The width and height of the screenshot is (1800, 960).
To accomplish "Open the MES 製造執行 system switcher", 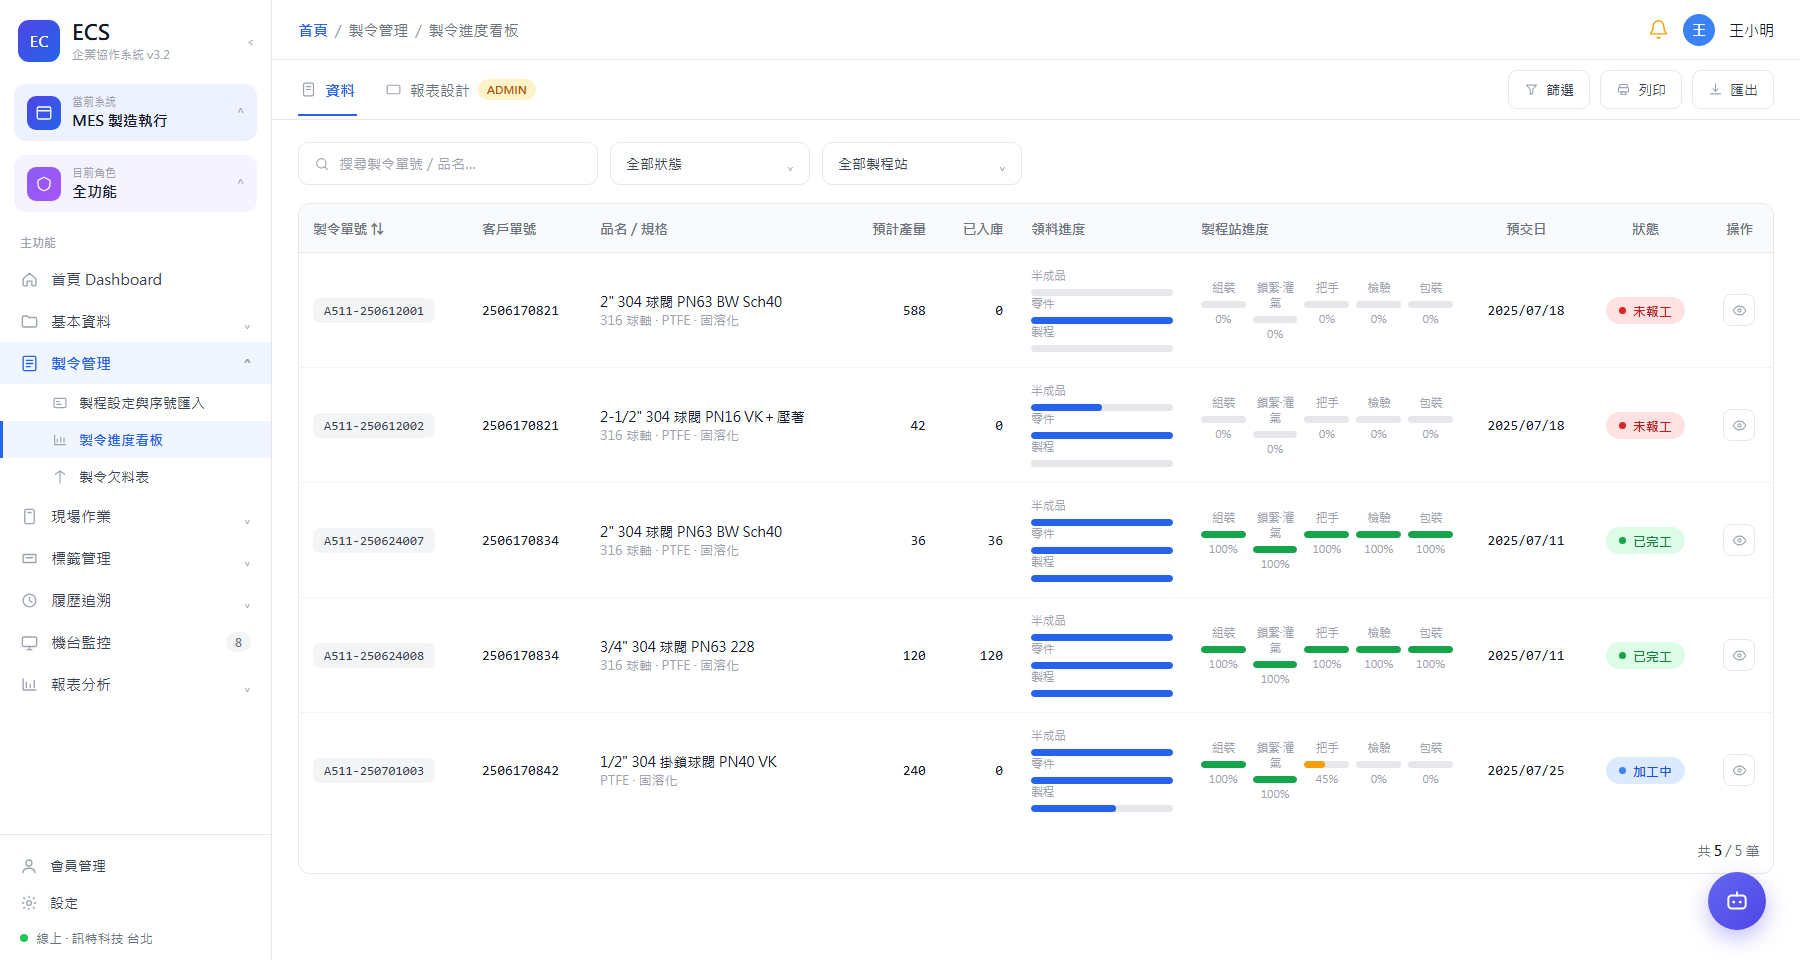I will pyautogui.click(x=136, y=112).
